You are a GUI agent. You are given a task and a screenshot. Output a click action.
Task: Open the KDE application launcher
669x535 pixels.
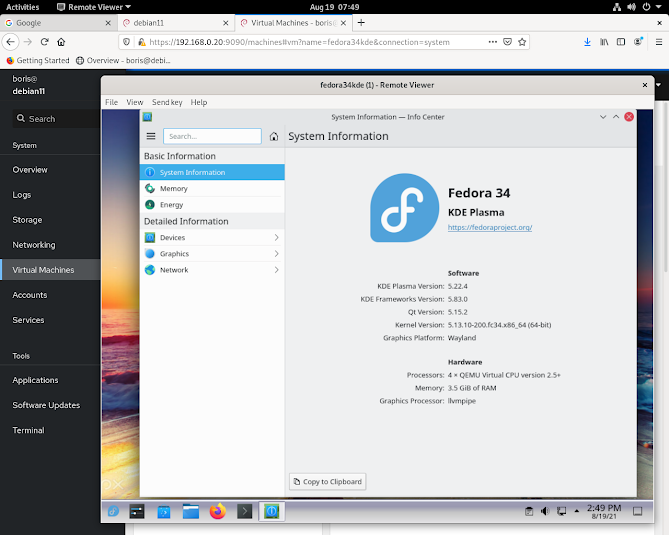click(x=113, y=511)
